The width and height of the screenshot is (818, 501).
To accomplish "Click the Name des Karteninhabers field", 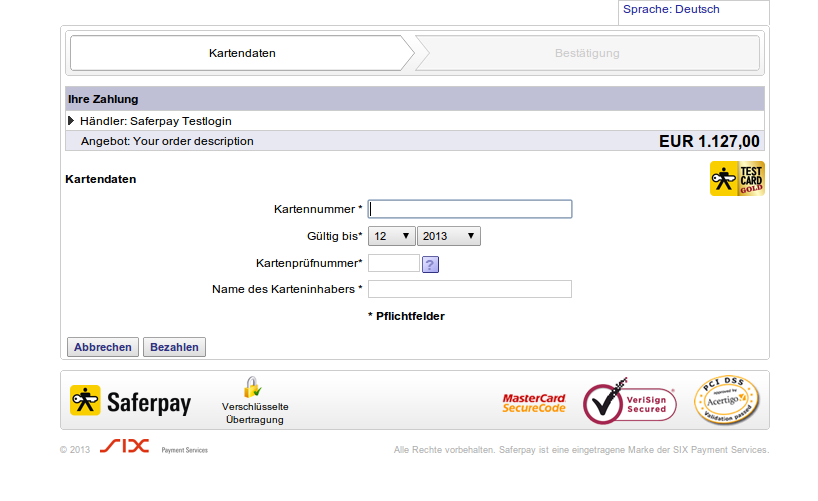I will [x=470, y=289].
